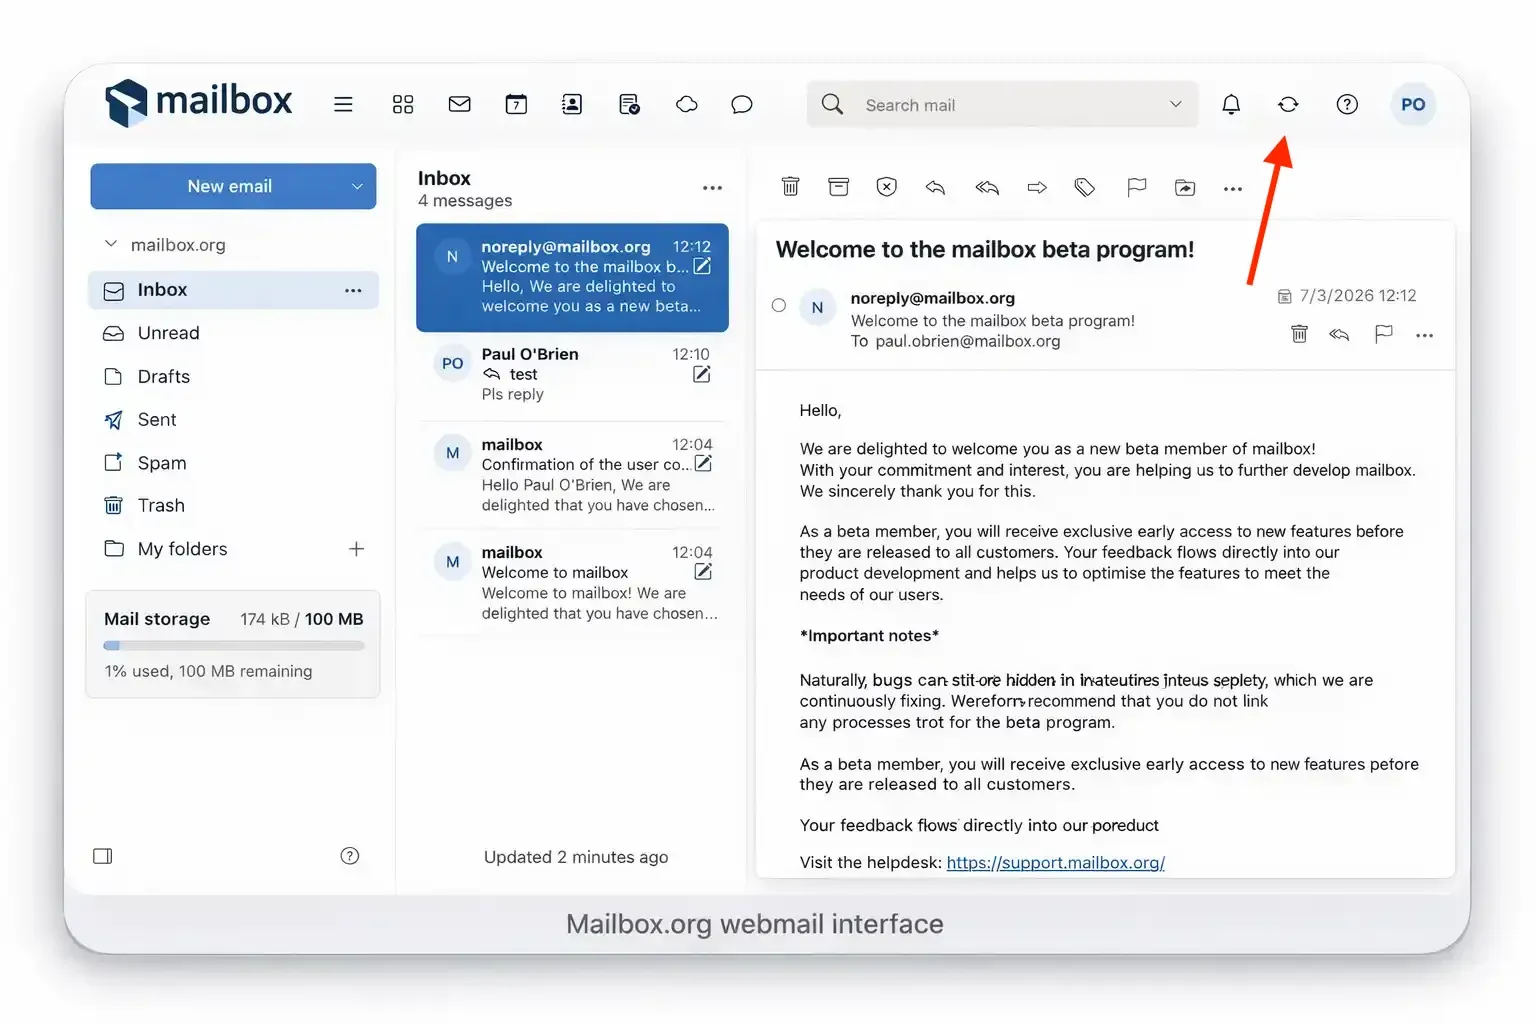Viewport: 1536px width, 1024px height.
Task: Collapse the mailbox.org account section
Action: coord(111,244)
